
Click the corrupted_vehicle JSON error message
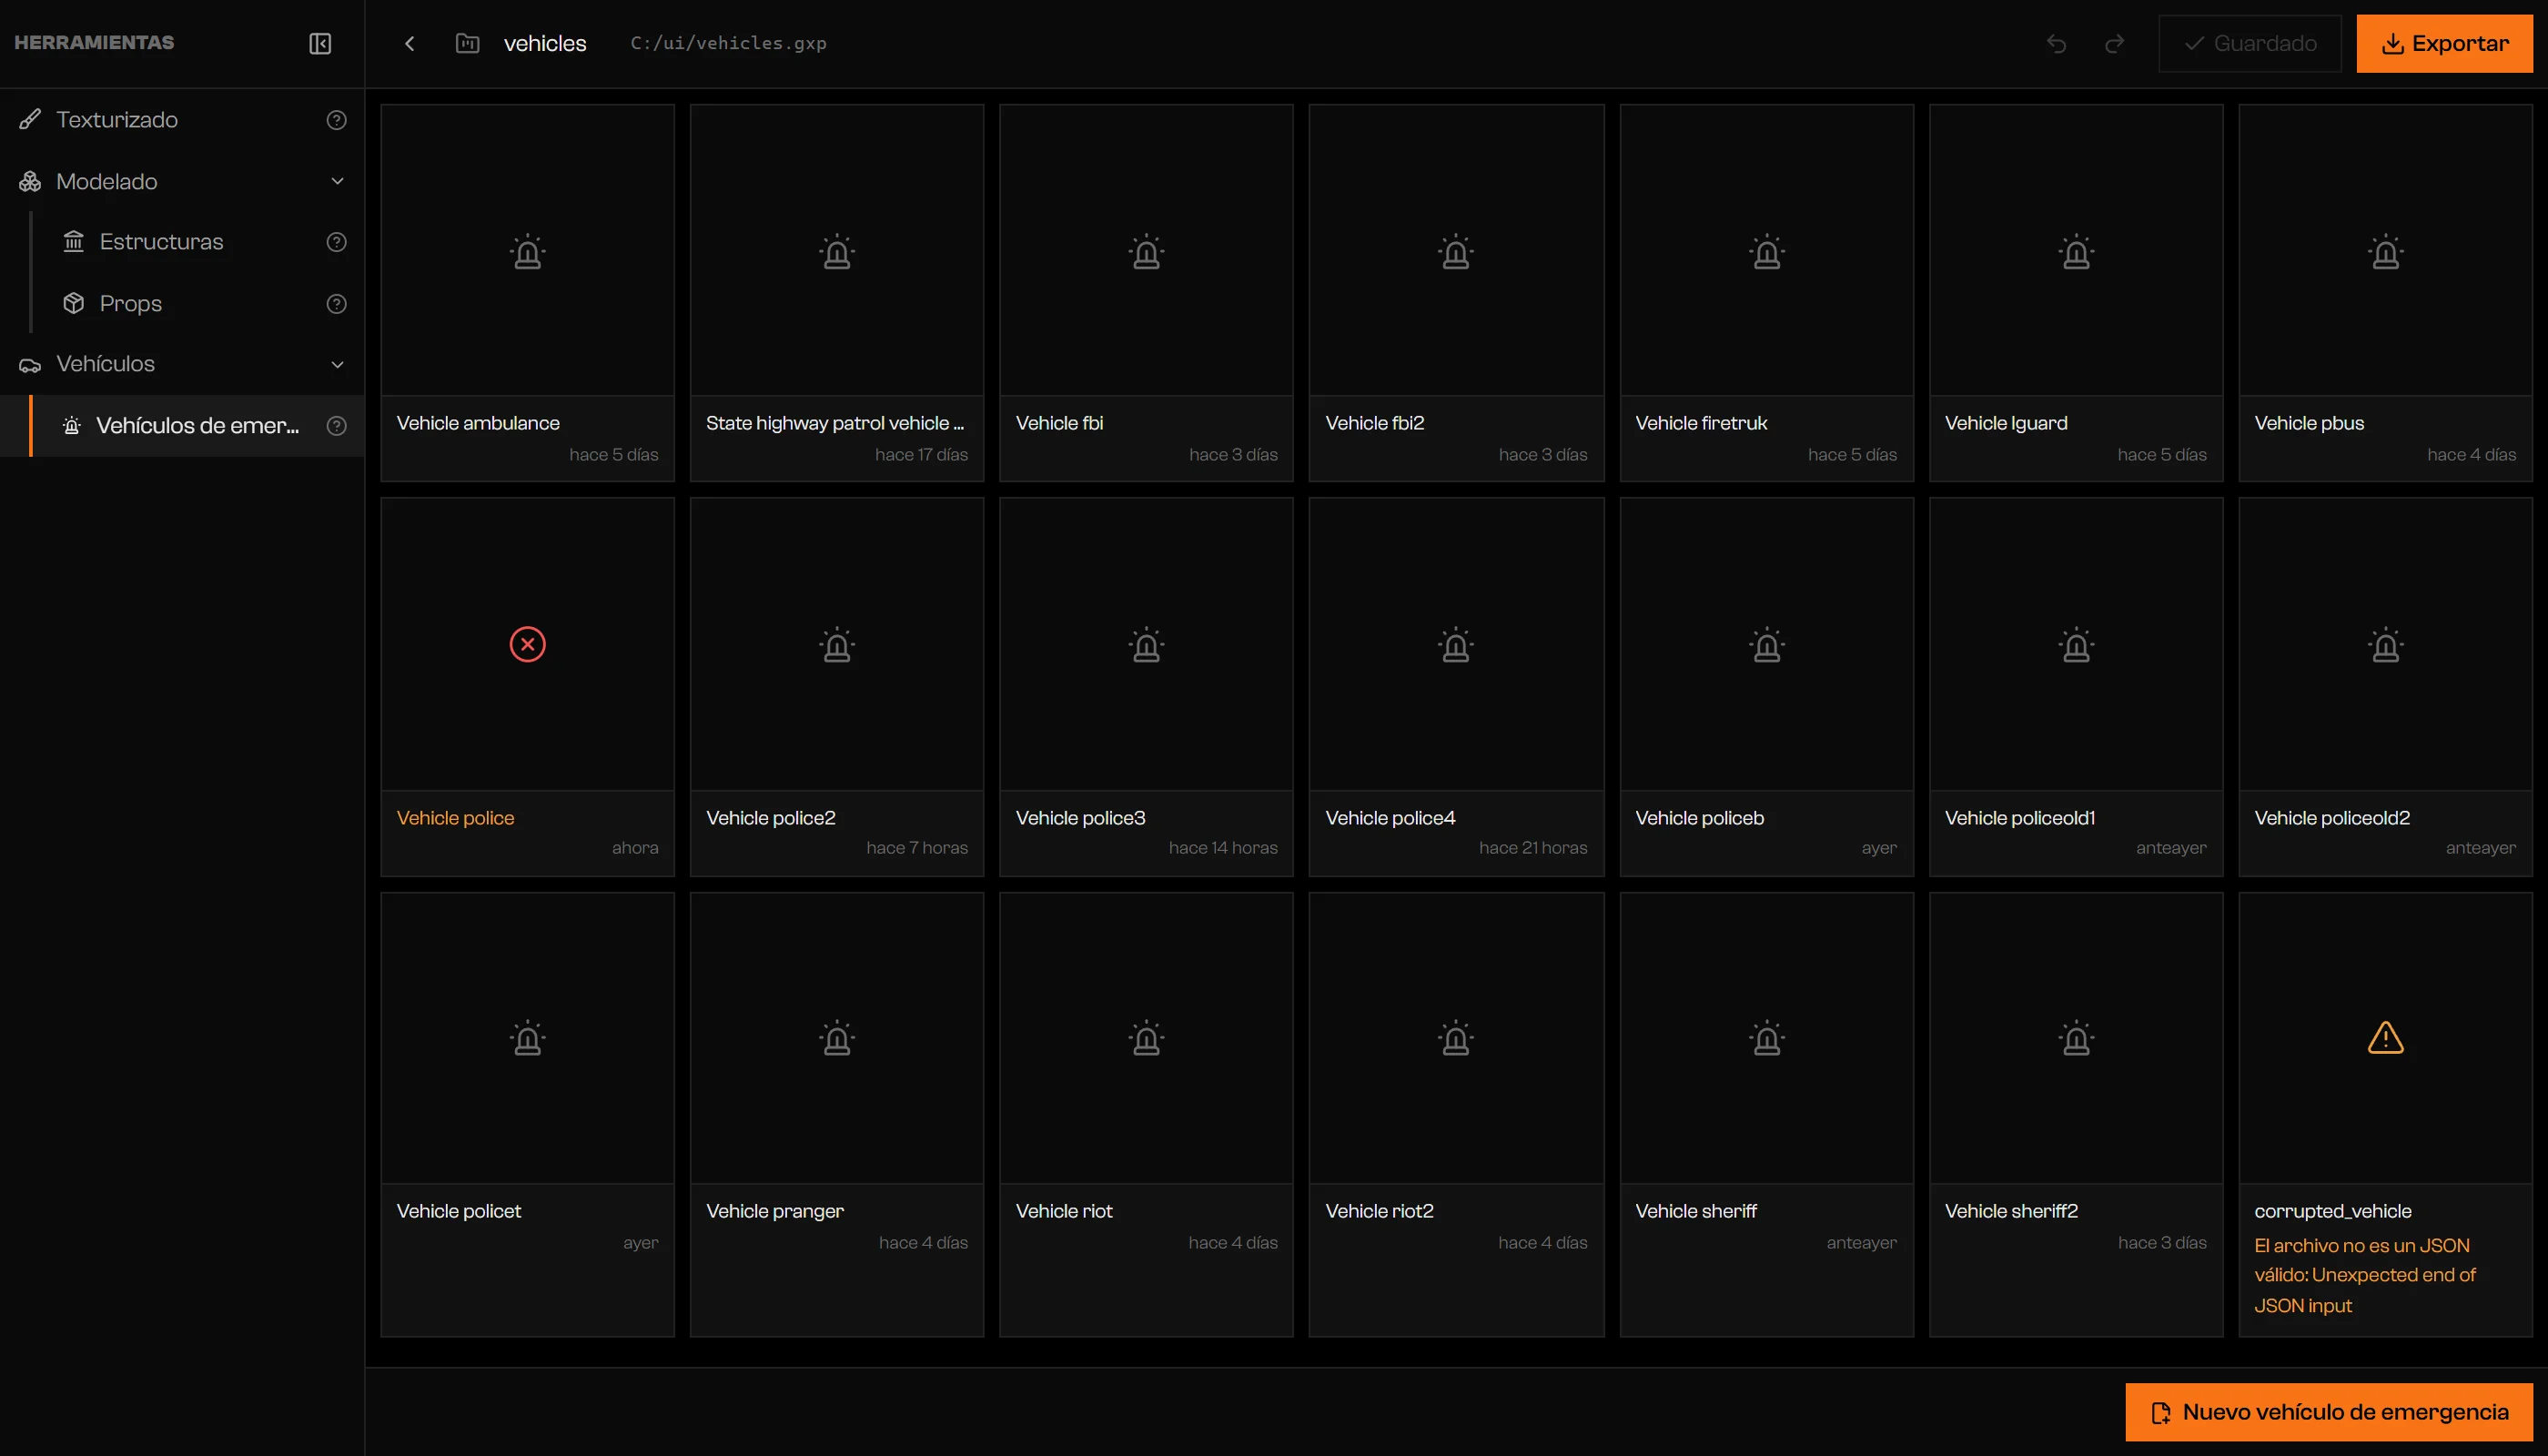tap(2365, 1275)
